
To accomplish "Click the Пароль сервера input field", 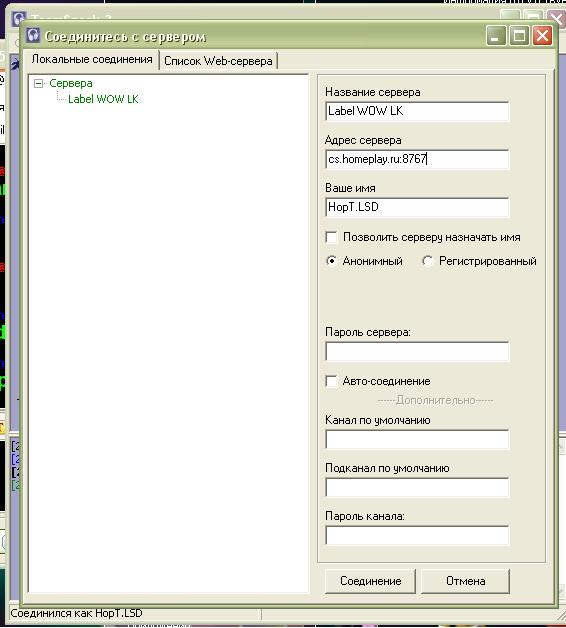I will pos(417,351).
